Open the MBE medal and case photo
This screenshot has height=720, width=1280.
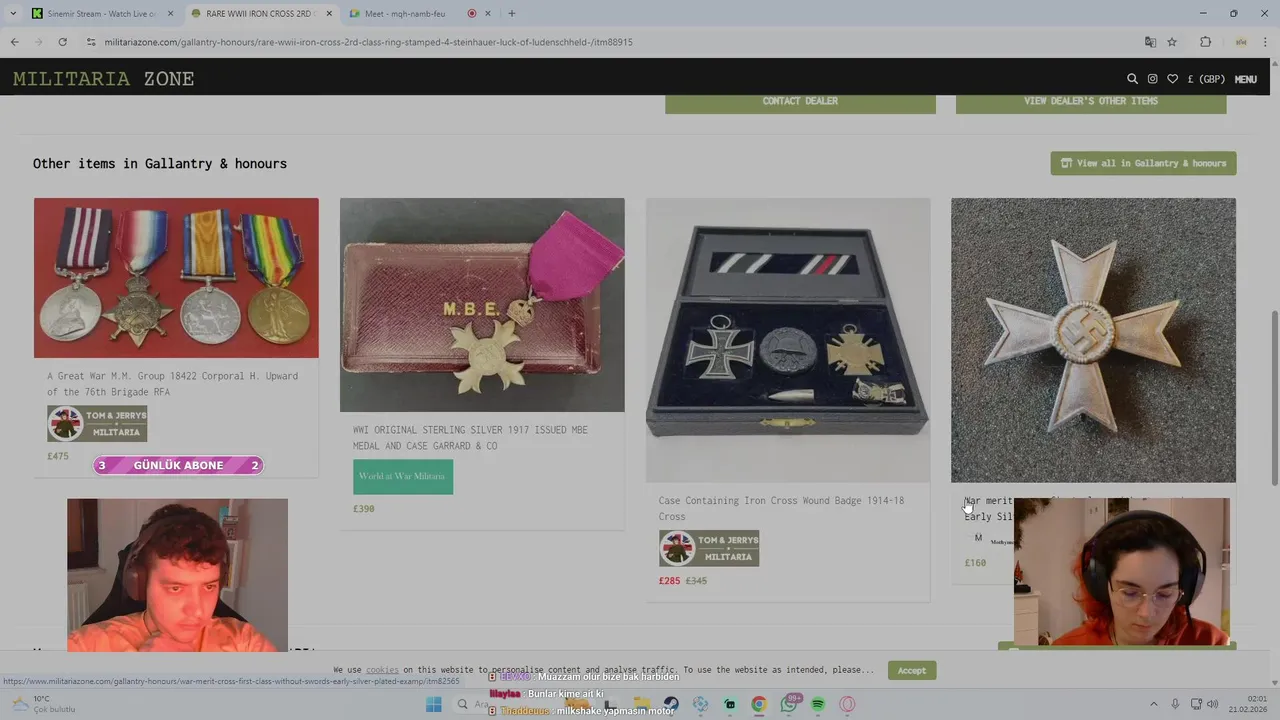click(482, 305)
